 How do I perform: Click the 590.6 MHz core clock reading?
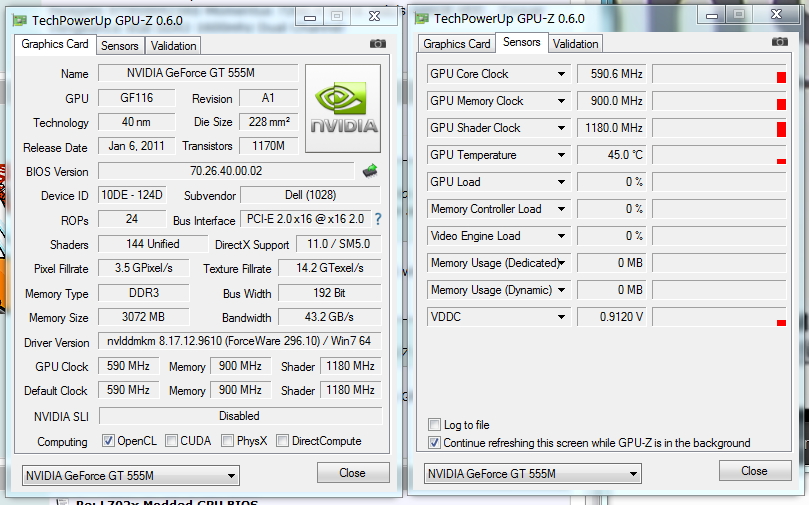[611, 74]
